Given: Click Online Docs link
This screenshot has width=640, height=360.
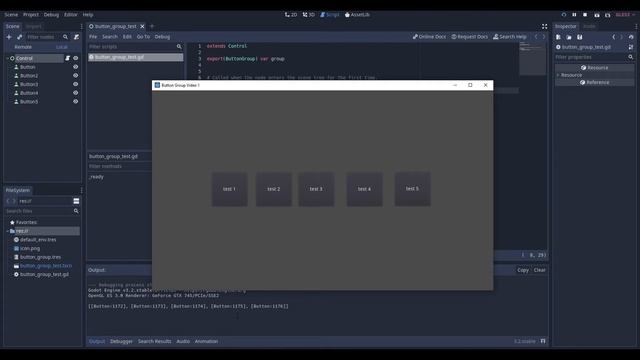Looking at the screenshot, I should [429, 37].
